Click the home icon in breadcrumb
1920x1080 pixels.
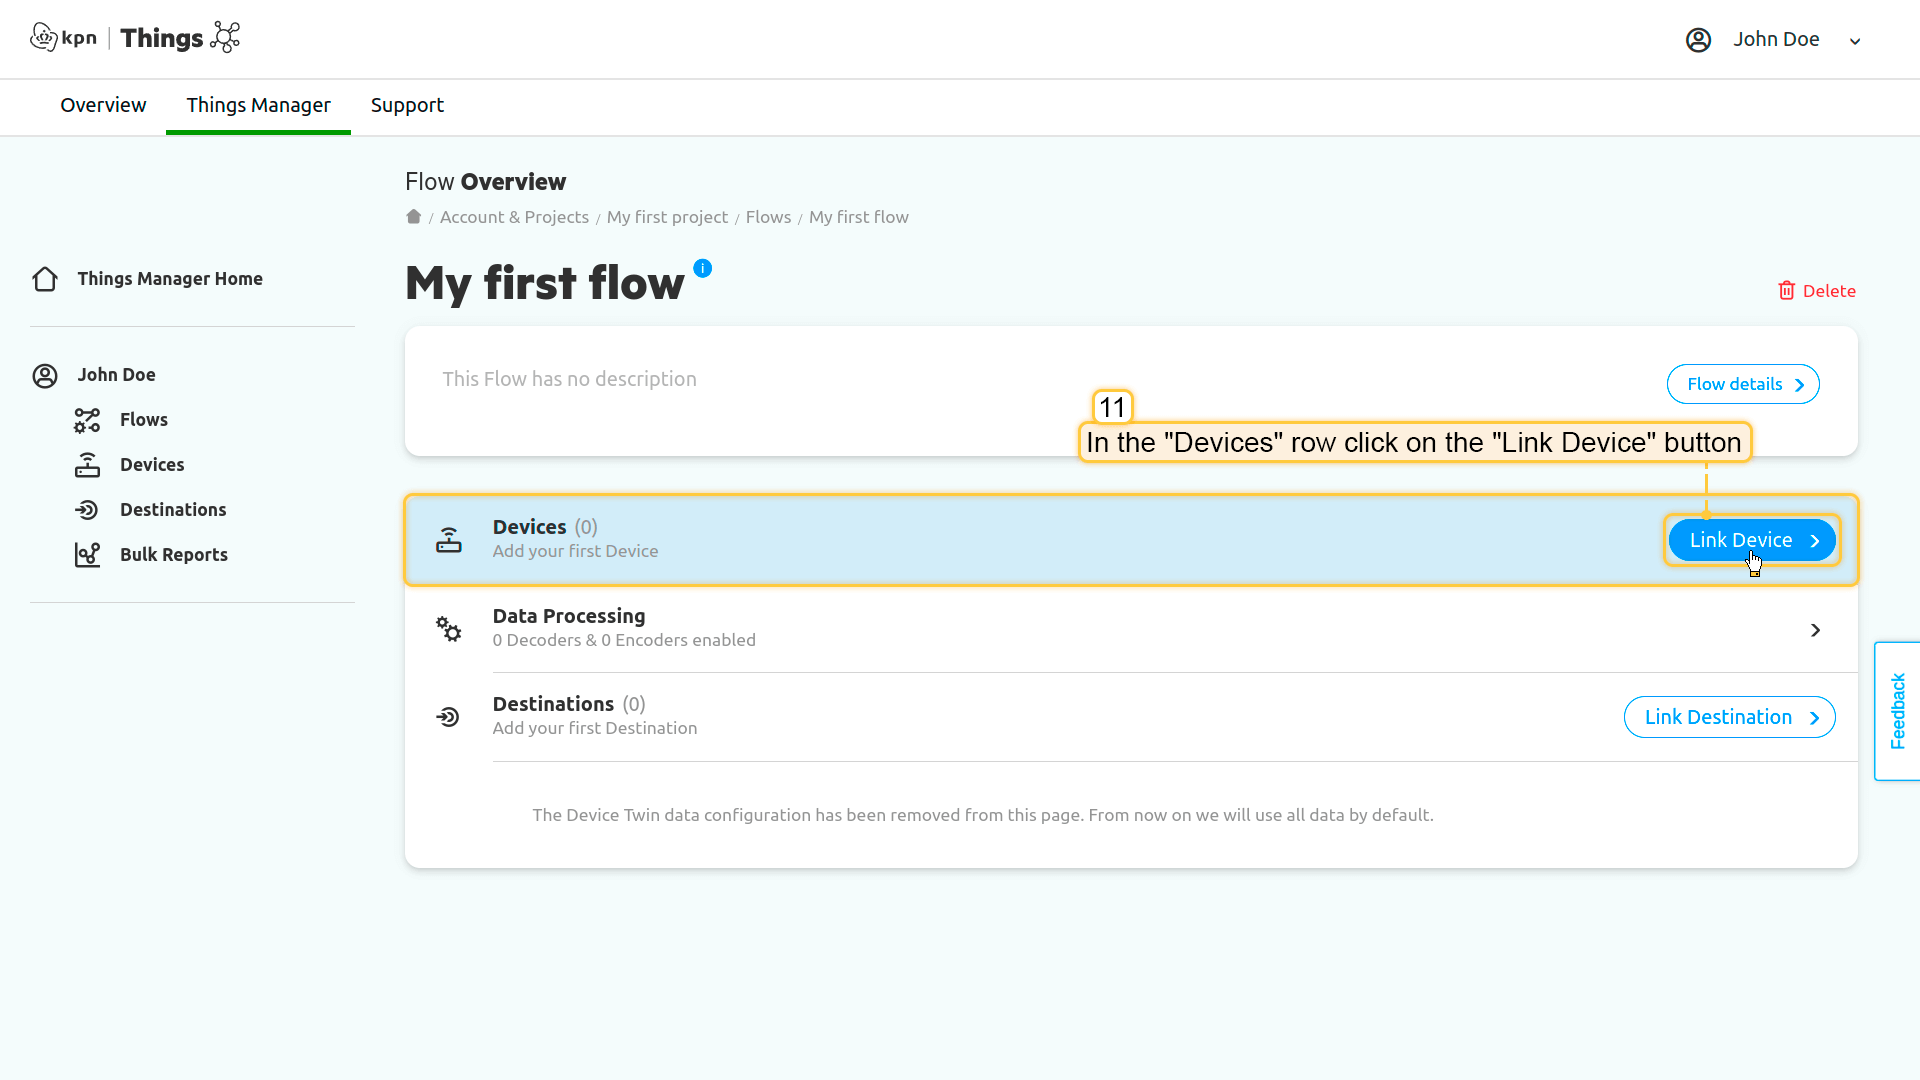[x=413, y=217]
